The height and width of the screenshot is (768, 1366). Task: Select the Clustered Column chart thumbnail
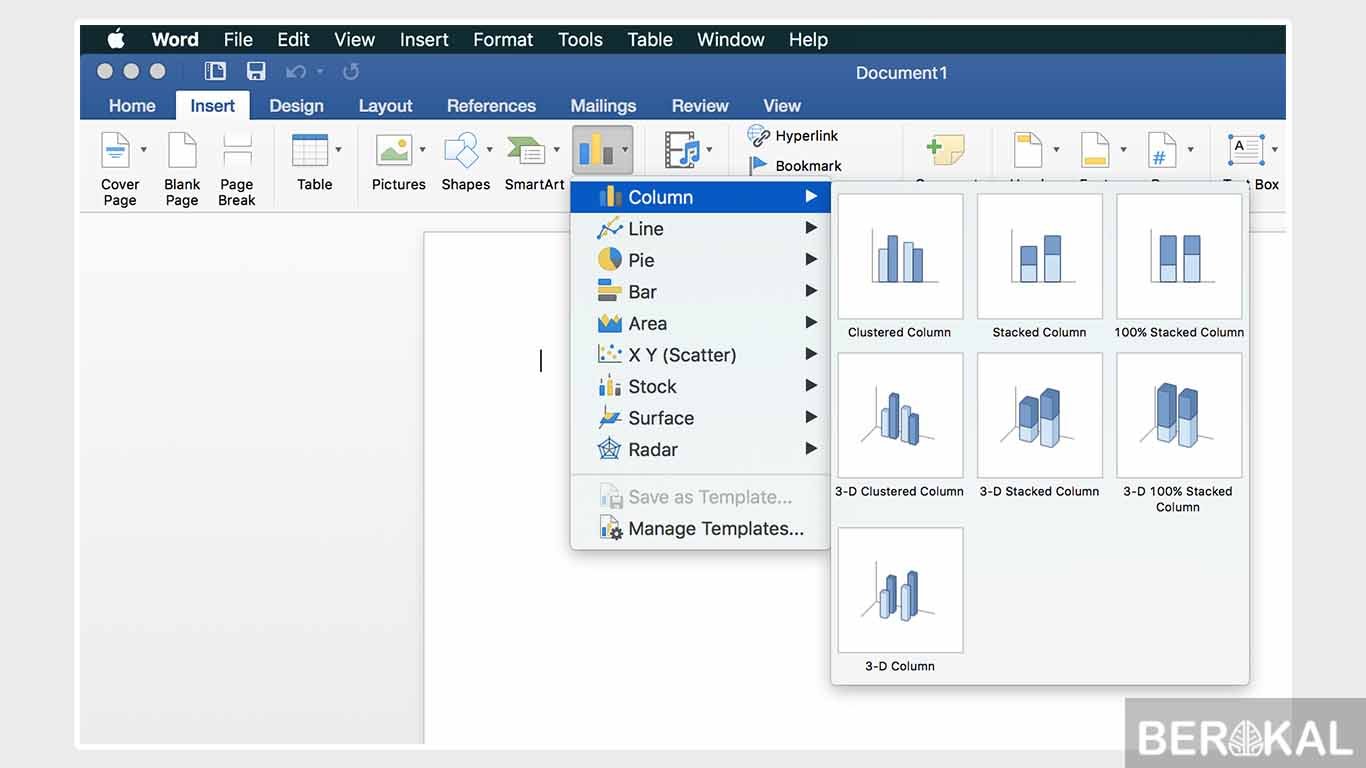tap(900, 256)
